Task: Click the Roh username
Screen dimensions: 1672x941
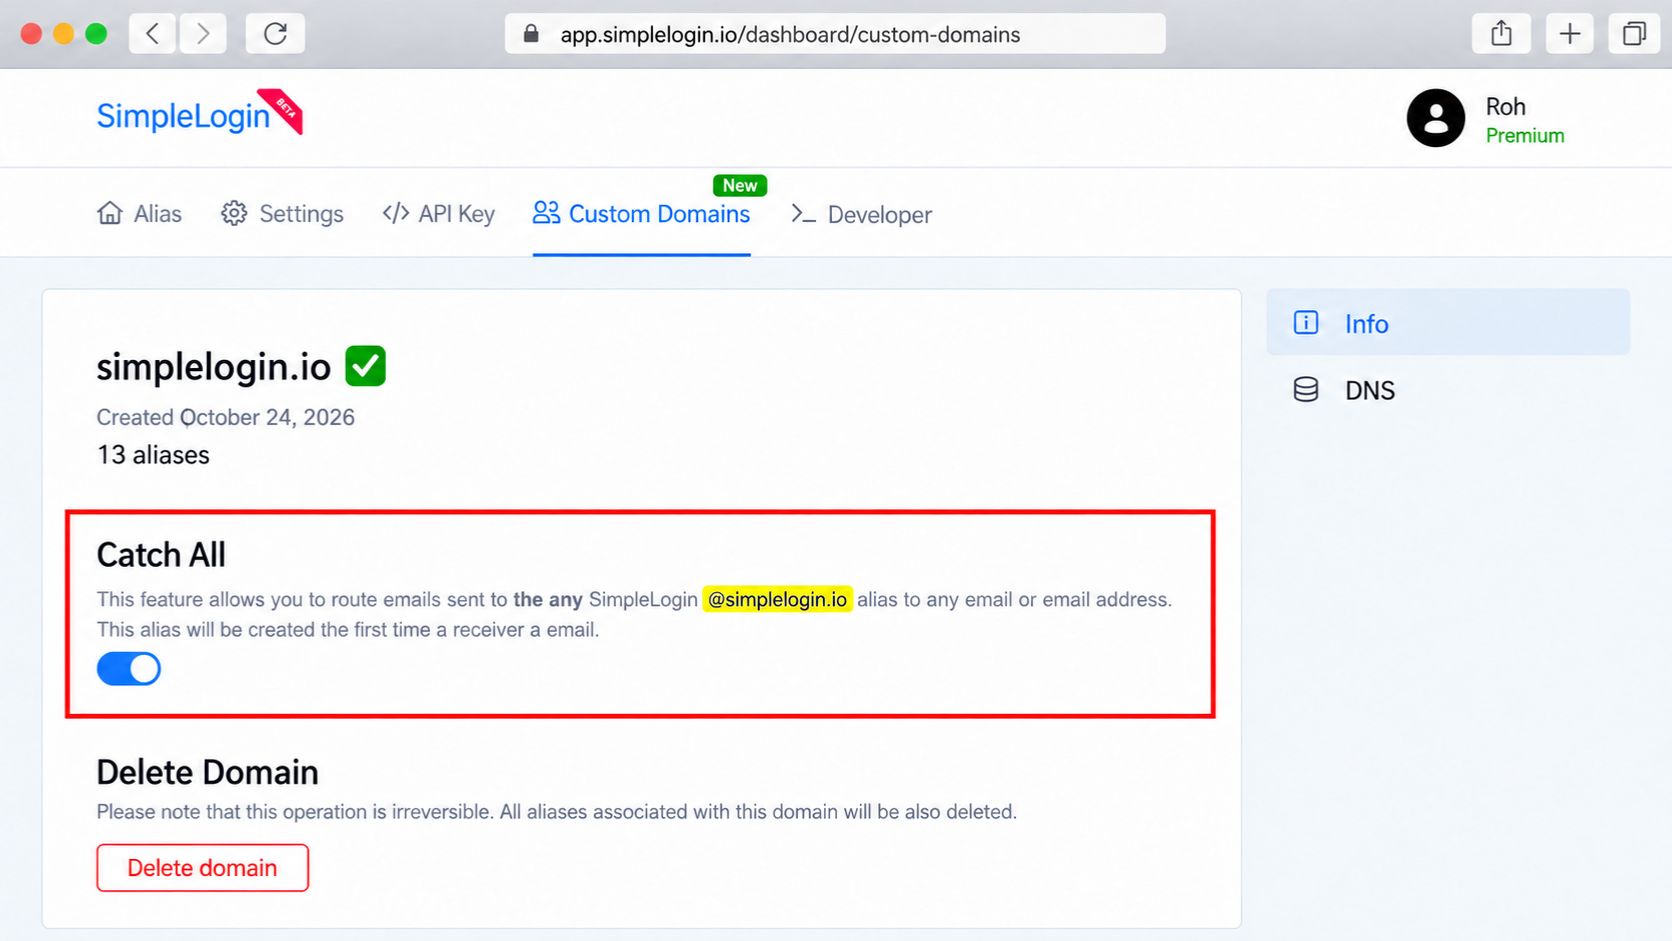Action: pyautogui.click(x=1505, y=107)
